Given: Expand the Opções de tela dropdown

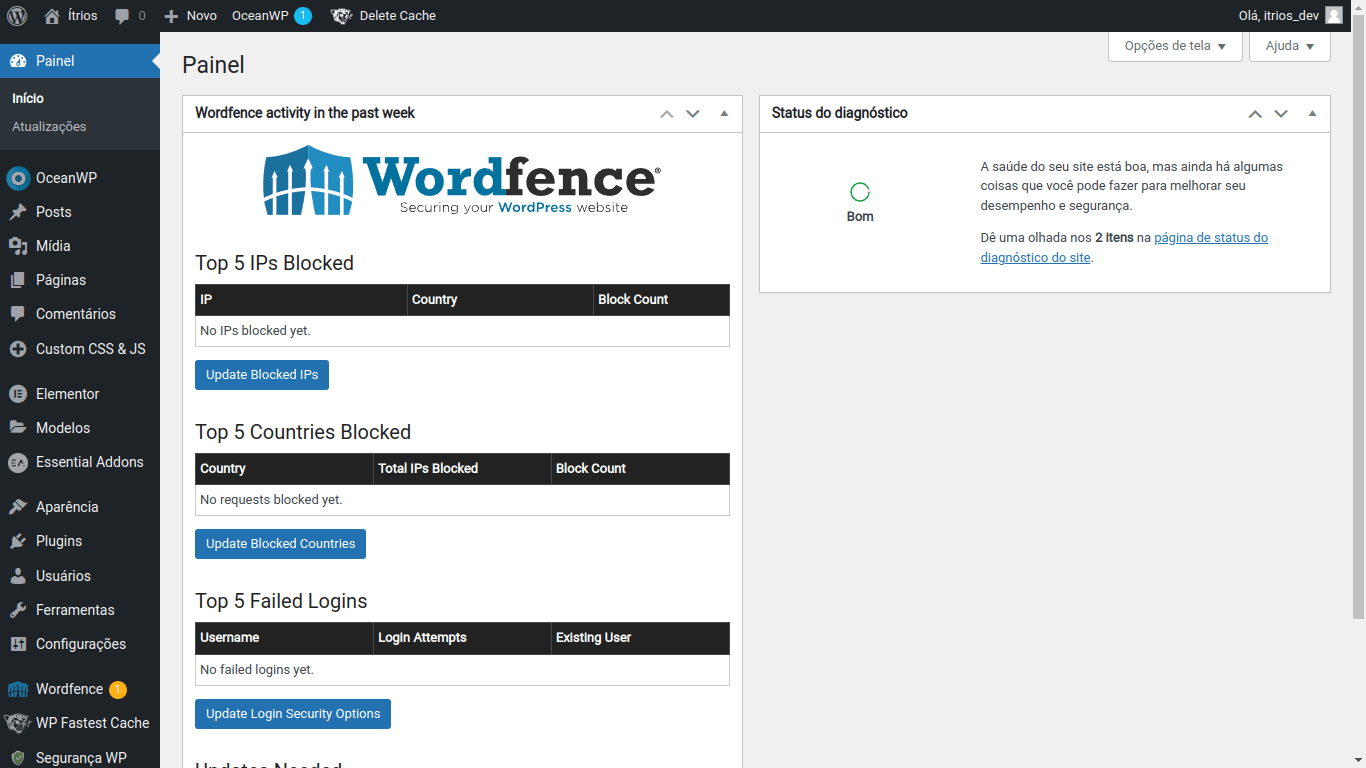Looking at the screenshot, I should pyautogui.click(x=1175, y=46).
